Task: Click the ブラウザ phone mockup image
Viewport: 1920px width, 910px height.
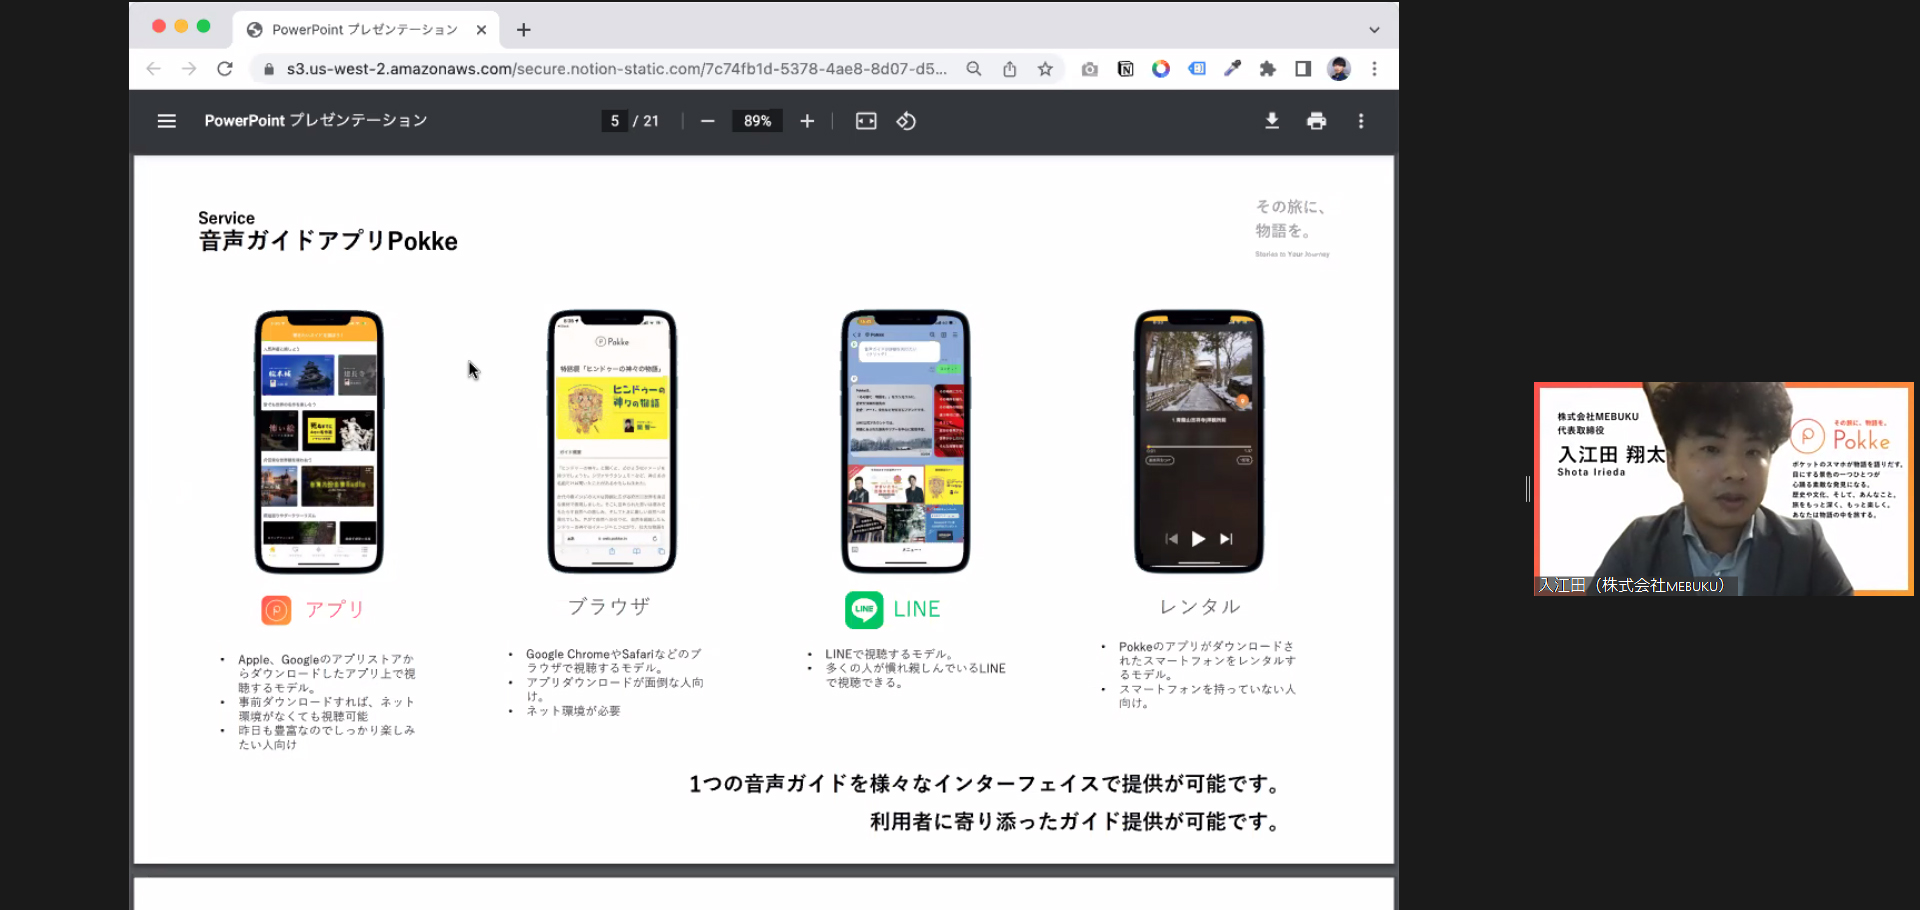Action: [x=612, y=441]
